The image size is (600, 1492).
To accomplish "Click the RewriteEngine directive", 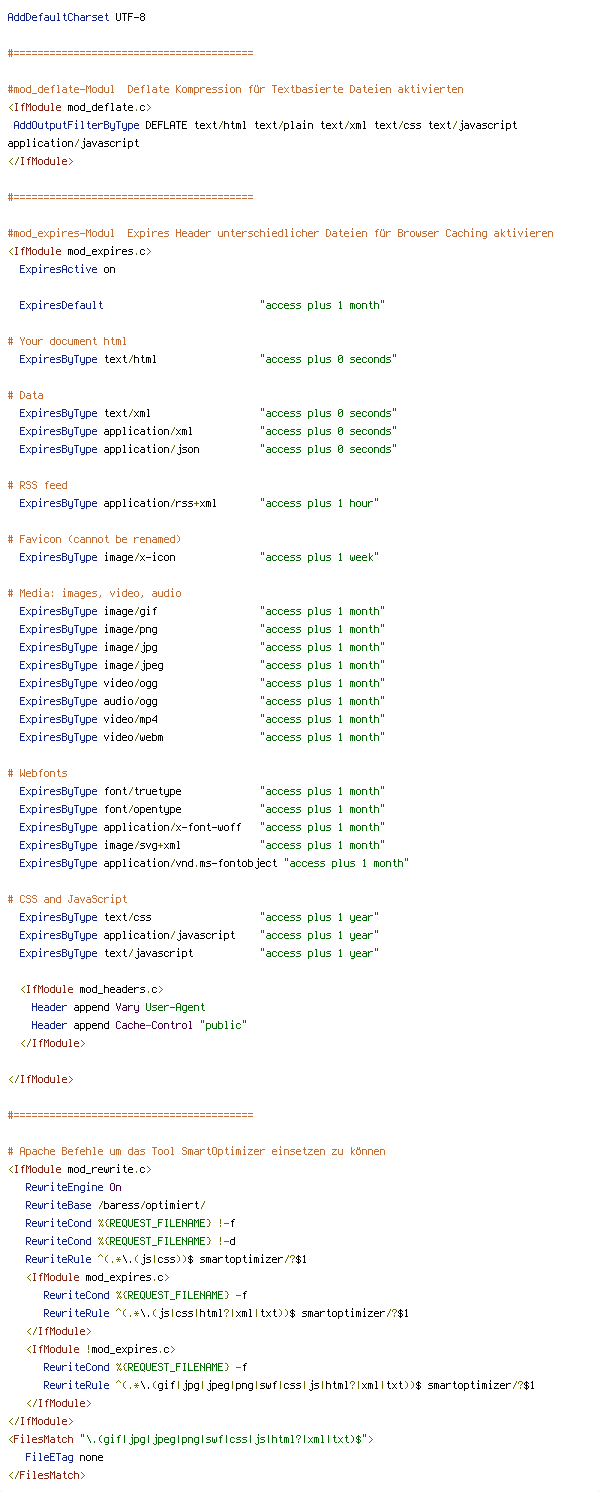I will click(x=64, y=1187).
